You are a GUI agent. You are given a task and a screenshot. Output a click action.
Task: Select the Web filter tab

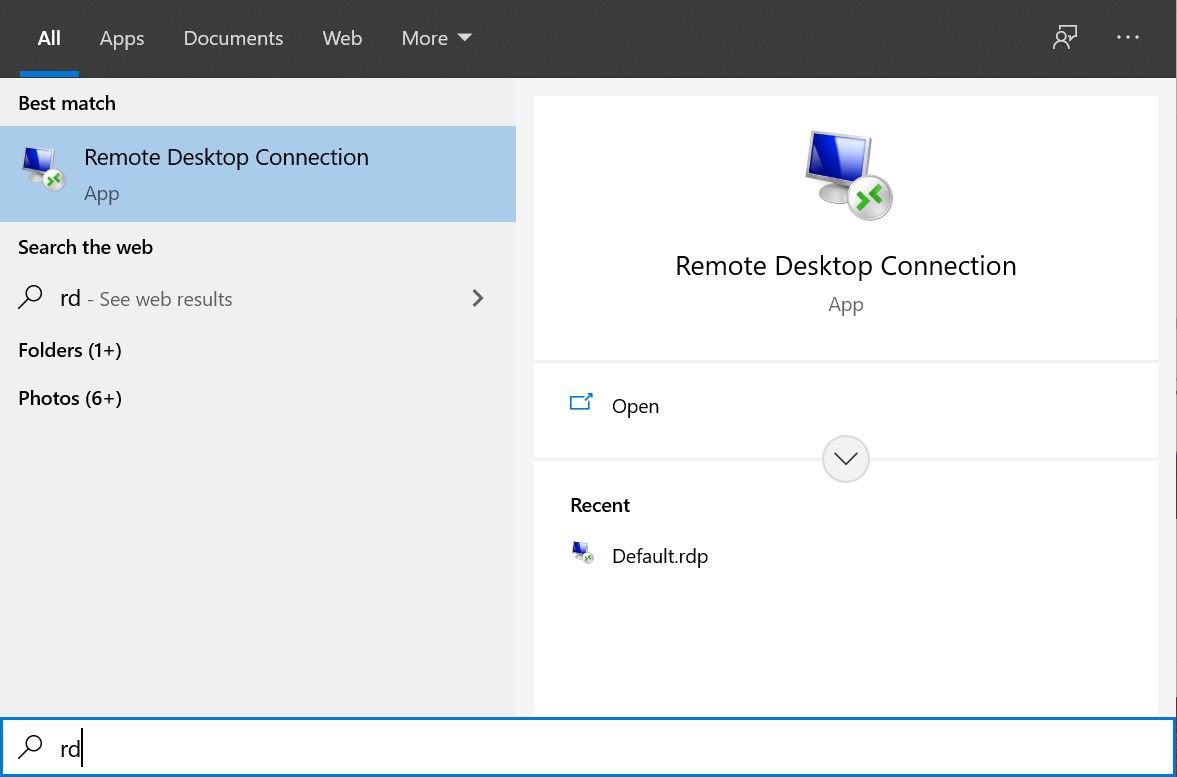click(x=342, y=38)
